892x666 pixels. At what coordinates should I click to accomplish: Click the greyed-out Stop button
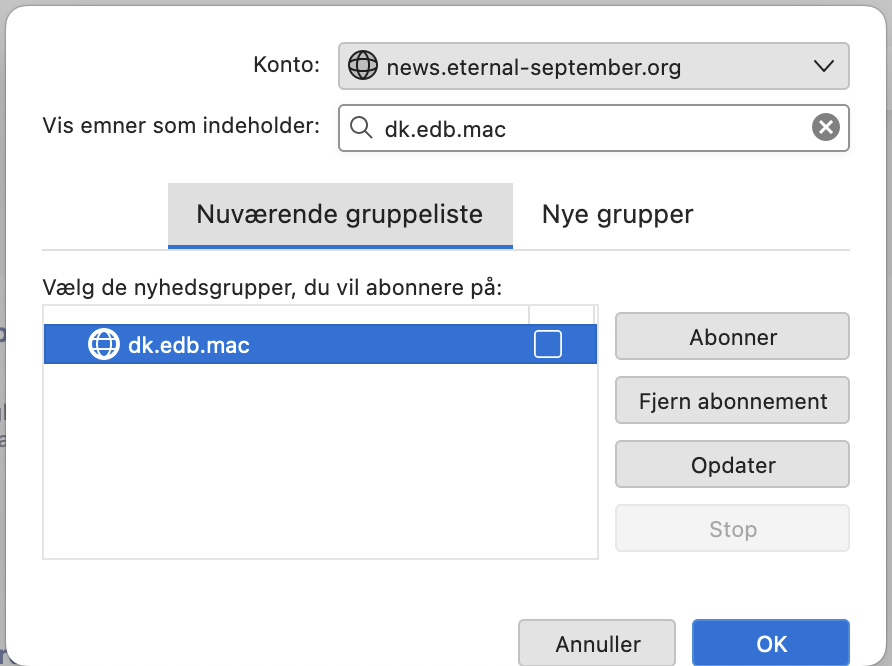[732, 528]
